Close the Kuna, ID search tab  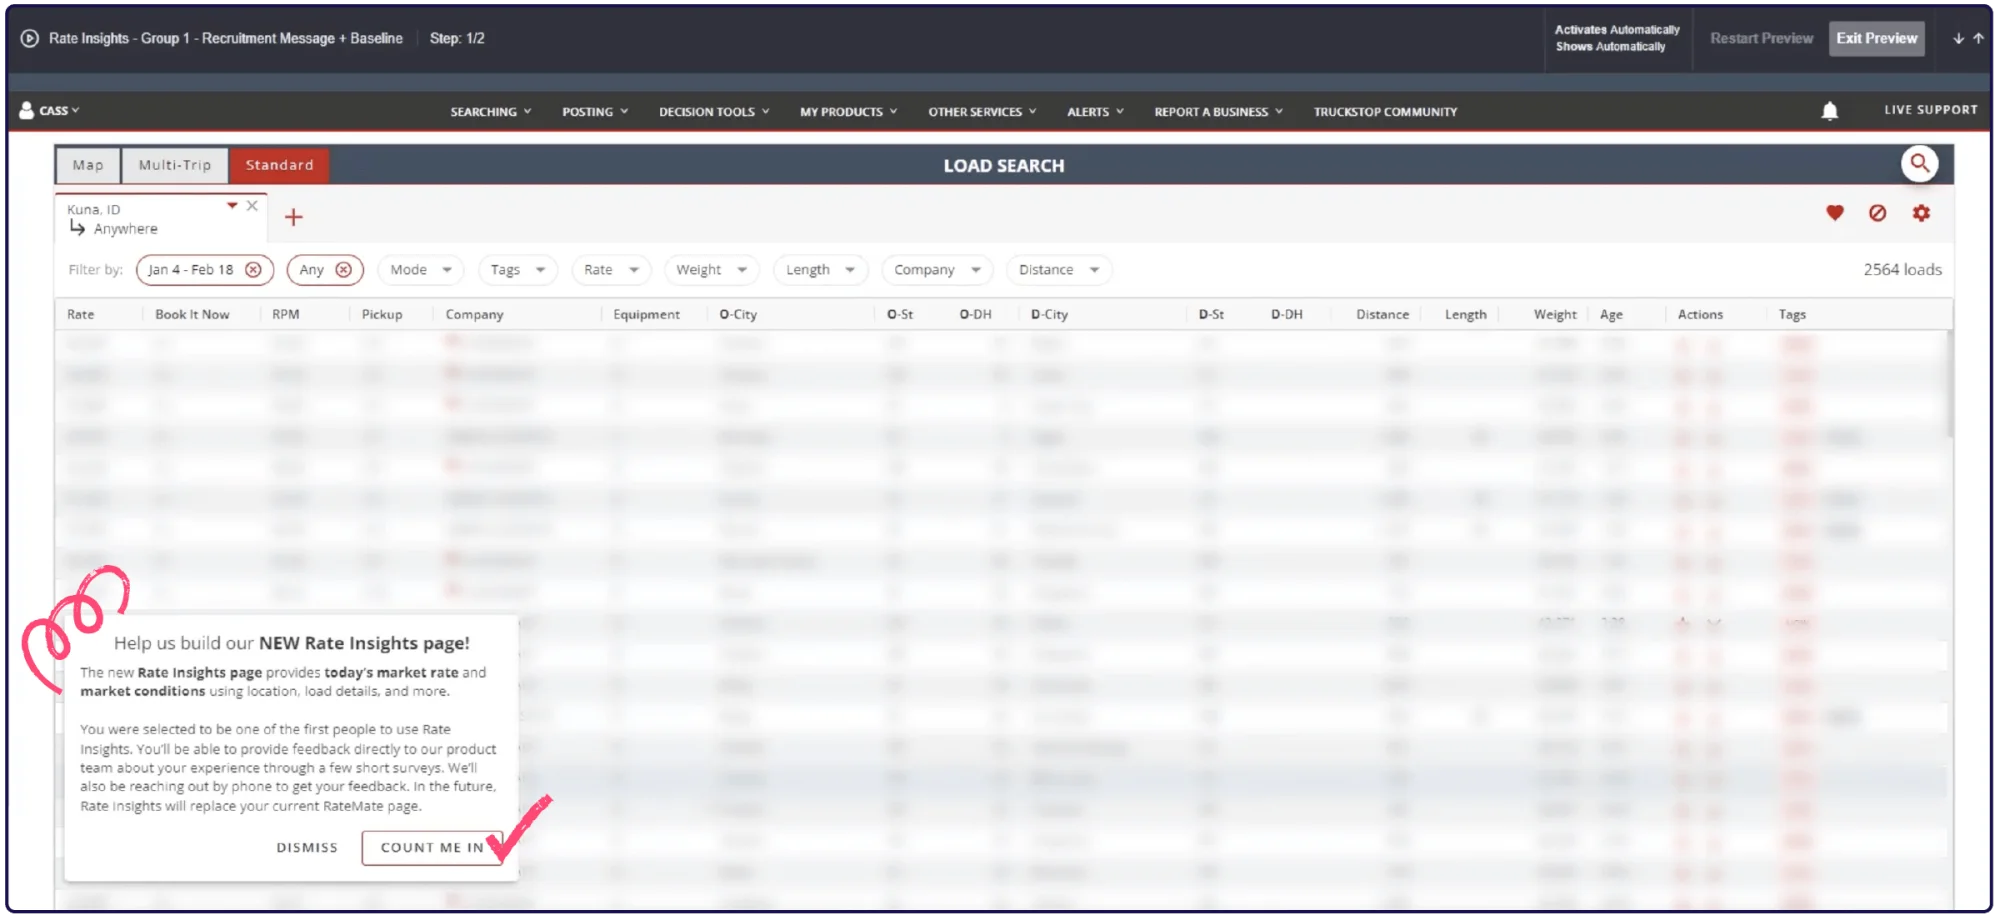pyautogui.click(x=252, y=206)
